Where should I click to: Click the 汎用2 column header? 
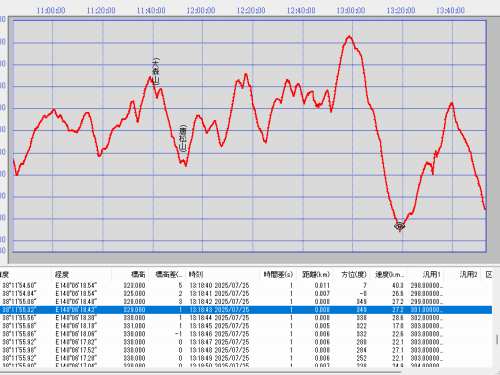click(468, 275)
